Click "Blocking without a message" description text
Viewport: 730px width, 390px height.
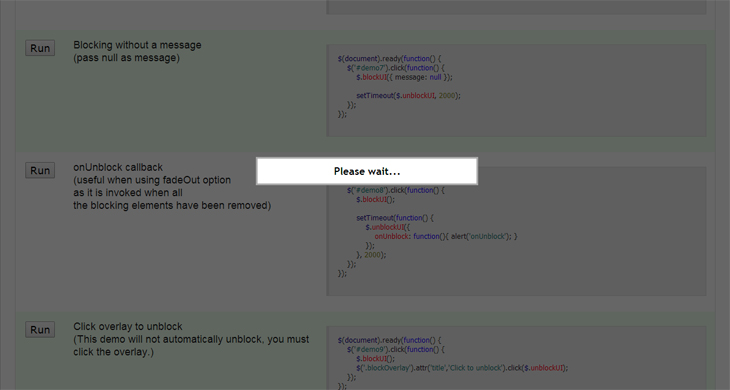click(x=137, y=45)
